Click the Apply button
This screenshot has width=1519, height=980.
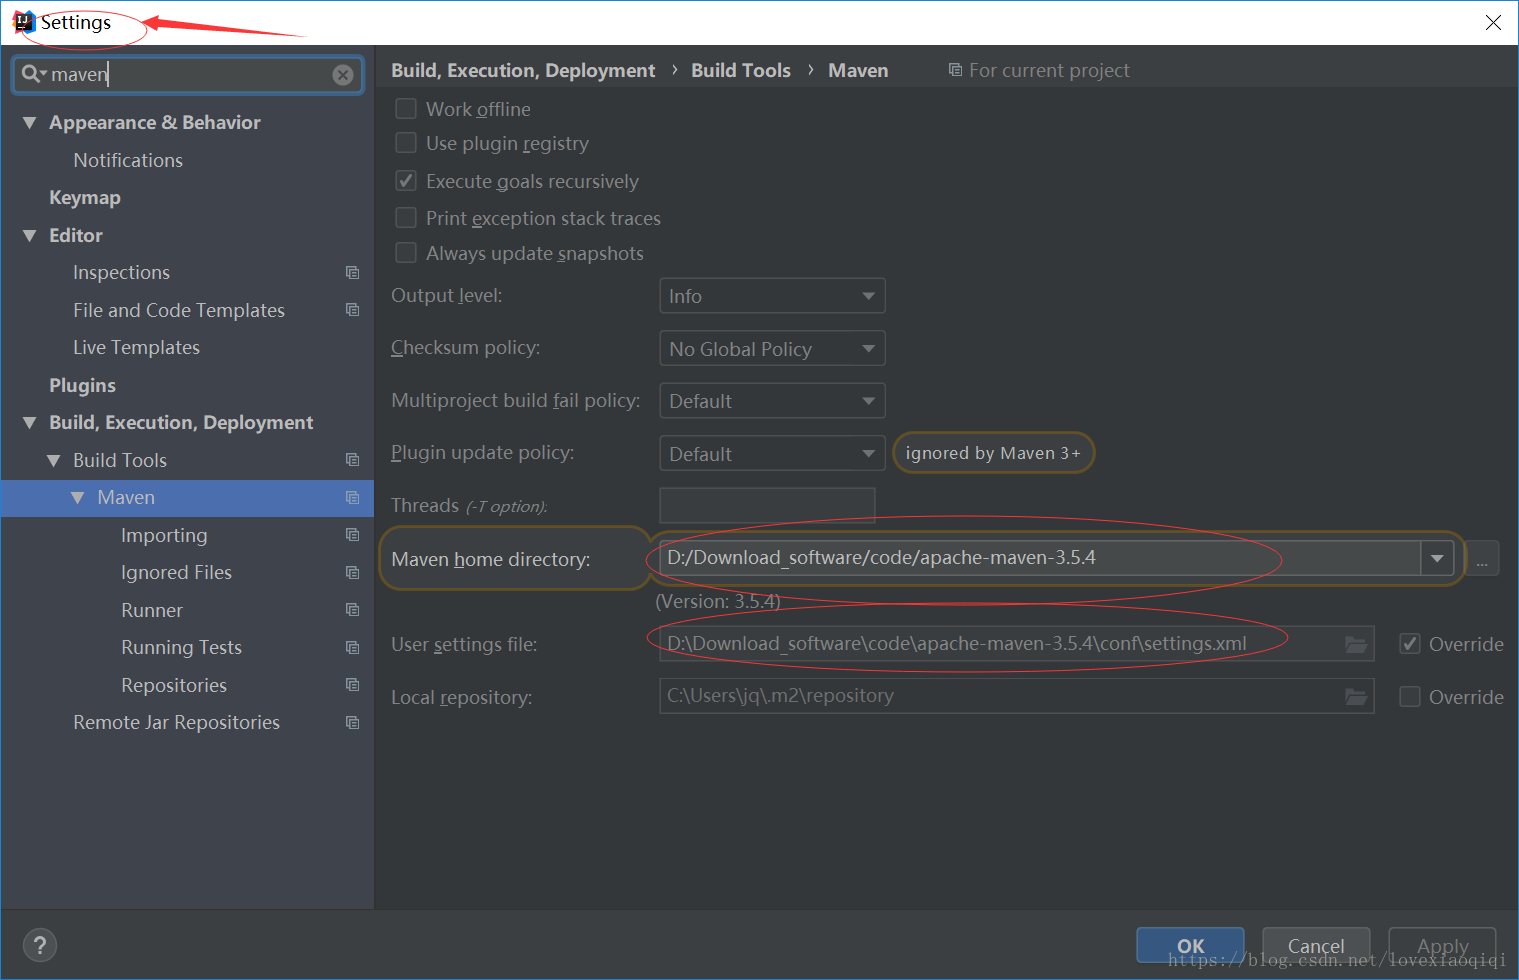point(1442,946)
